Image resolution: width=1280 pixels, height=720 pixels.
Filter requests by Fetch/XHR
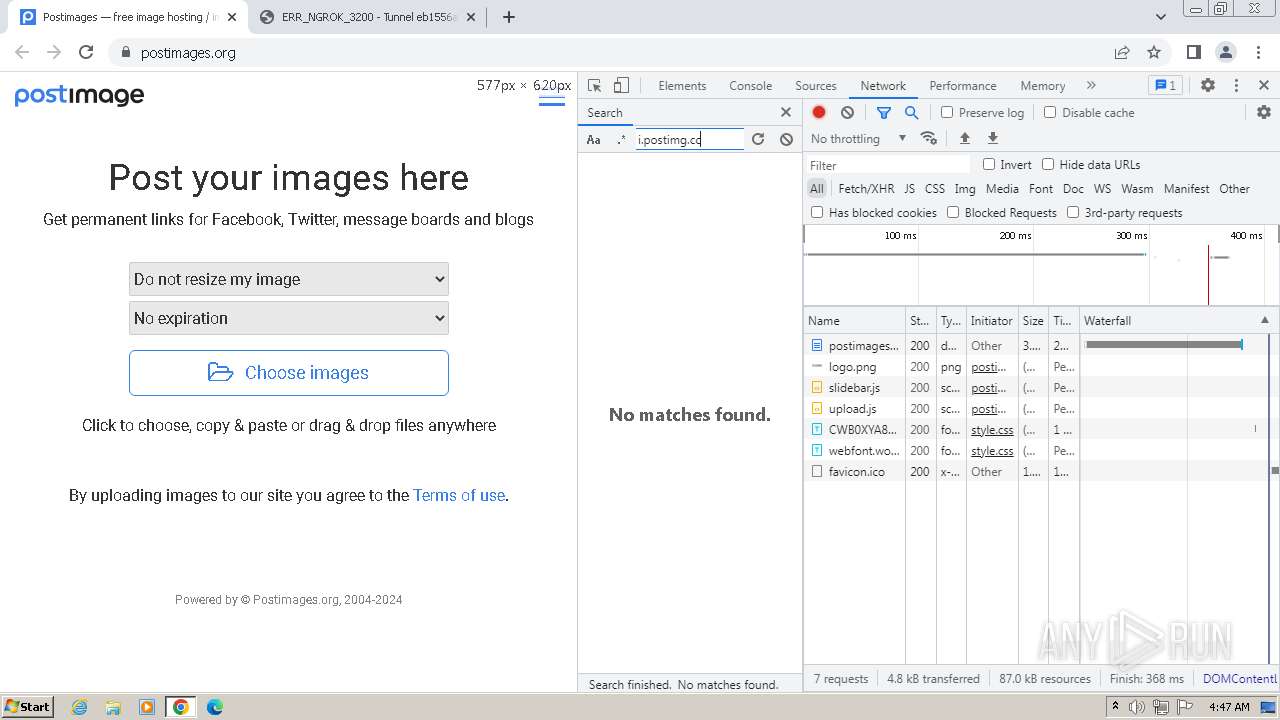coord(866,188)
